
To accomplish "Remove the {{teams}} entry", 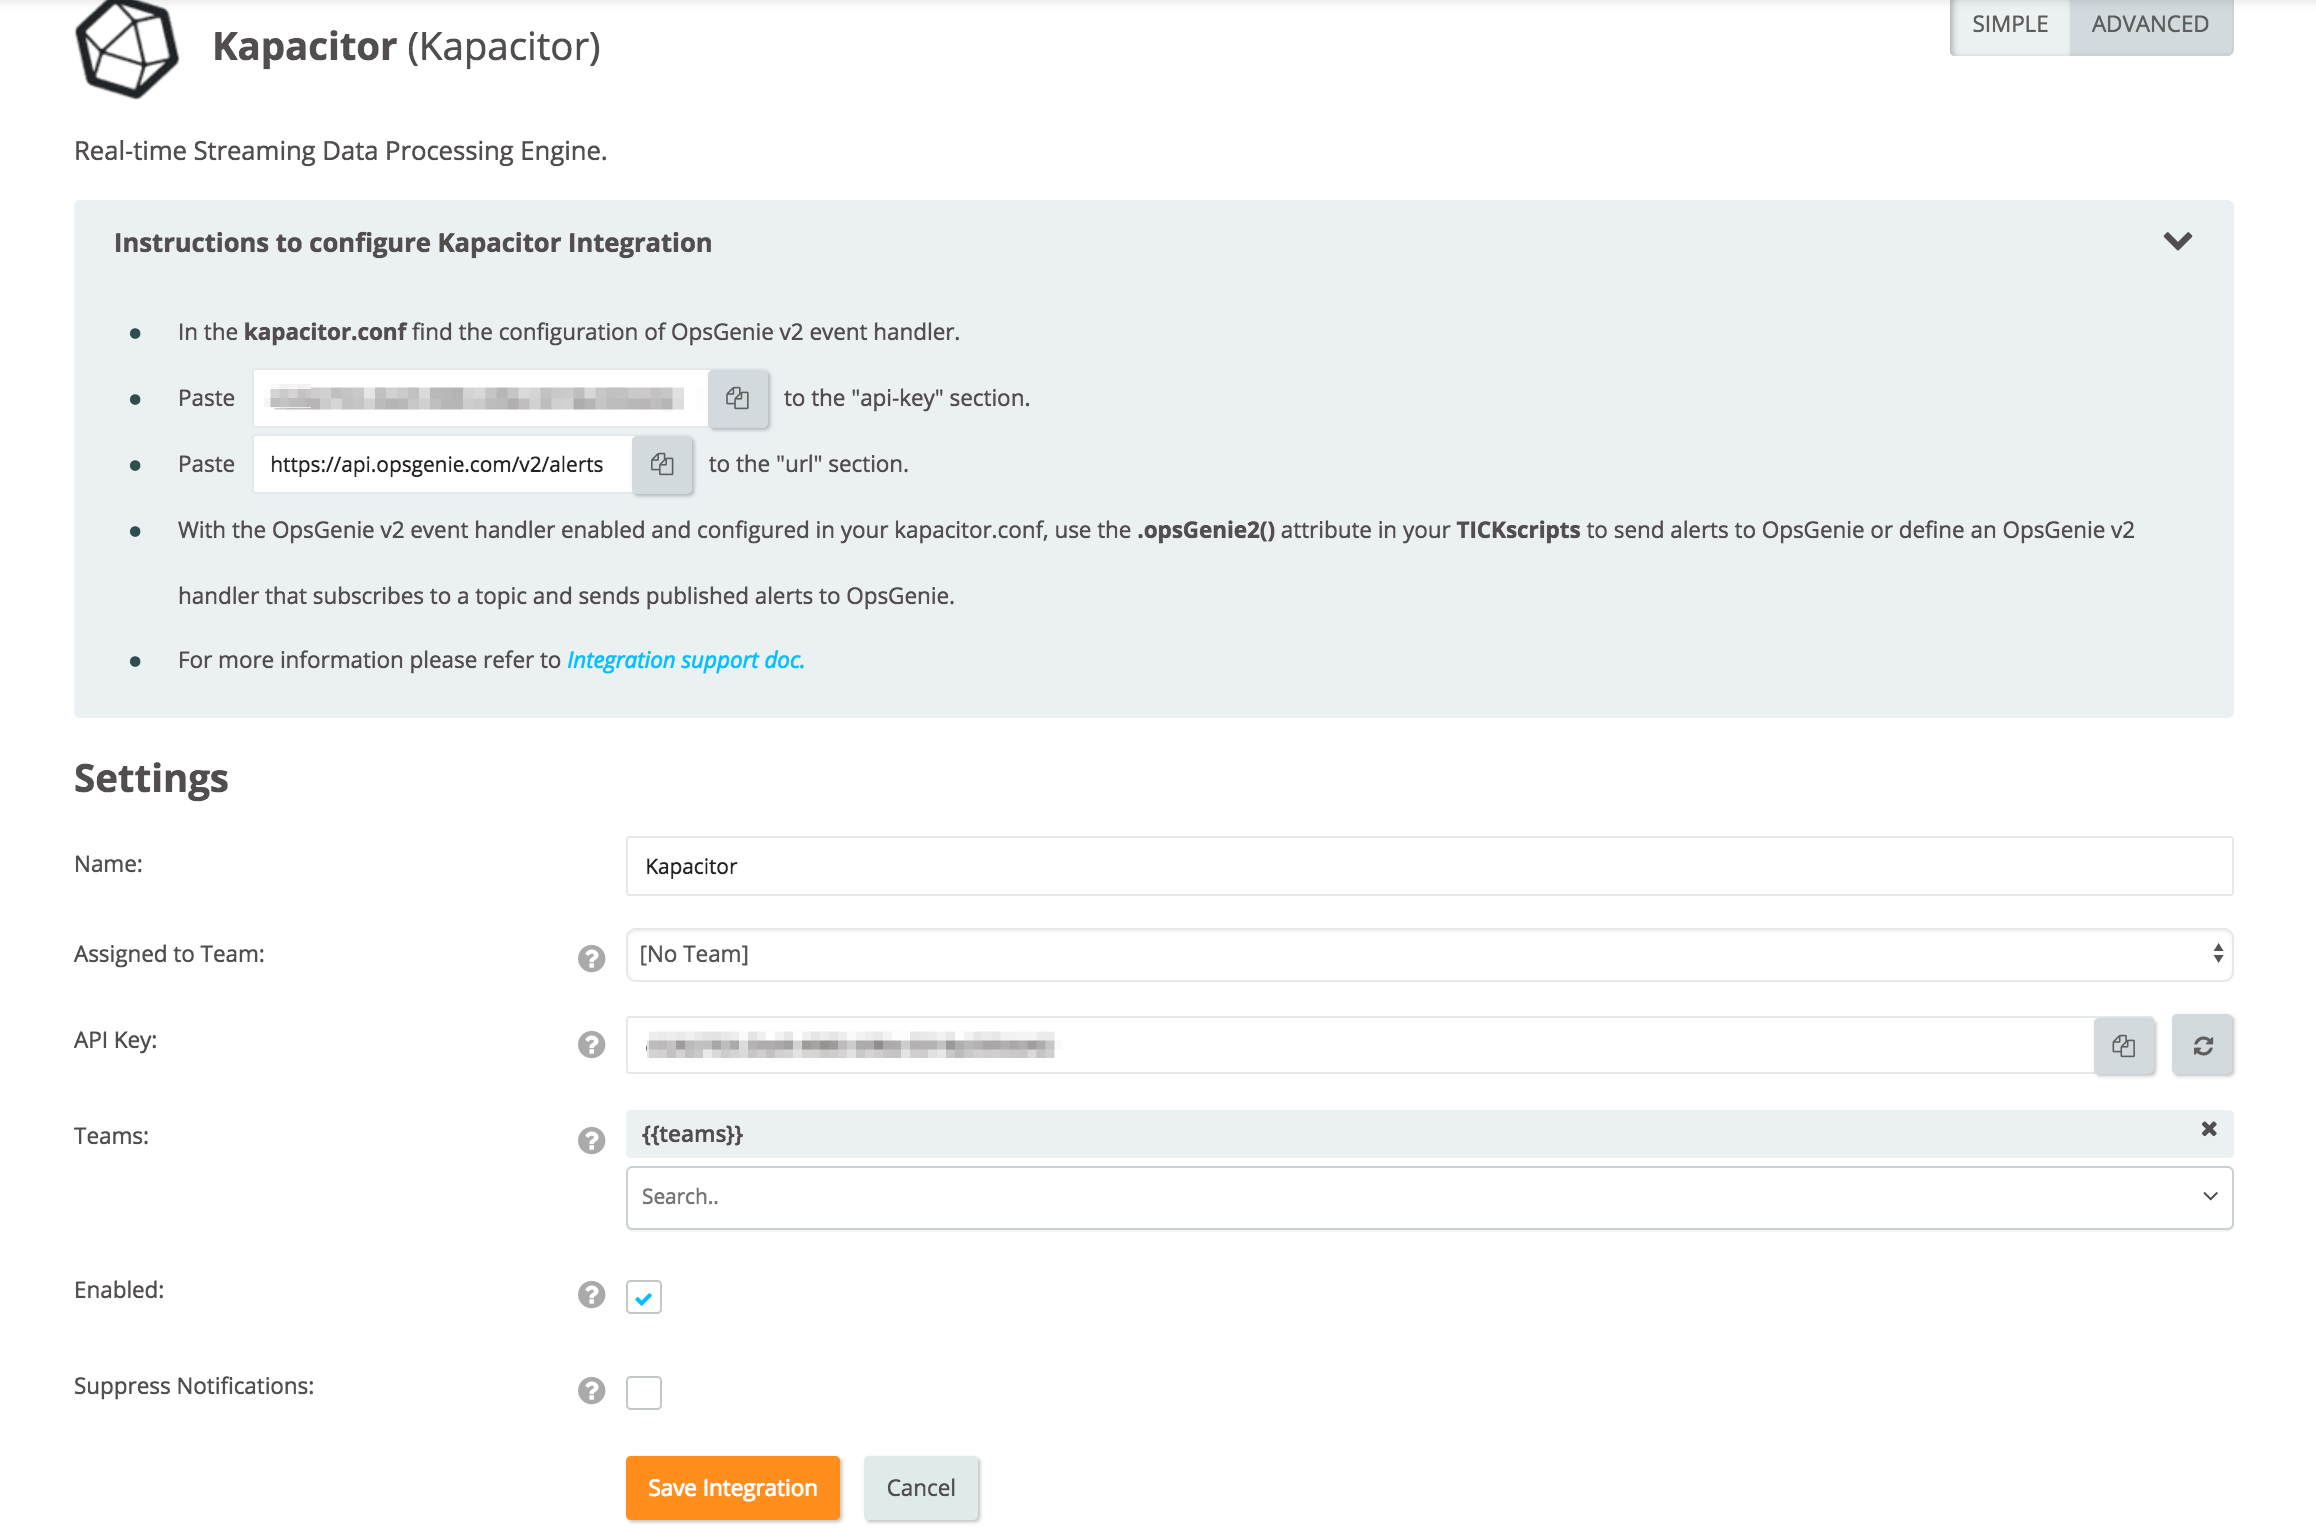I will coord(2208,1129).
